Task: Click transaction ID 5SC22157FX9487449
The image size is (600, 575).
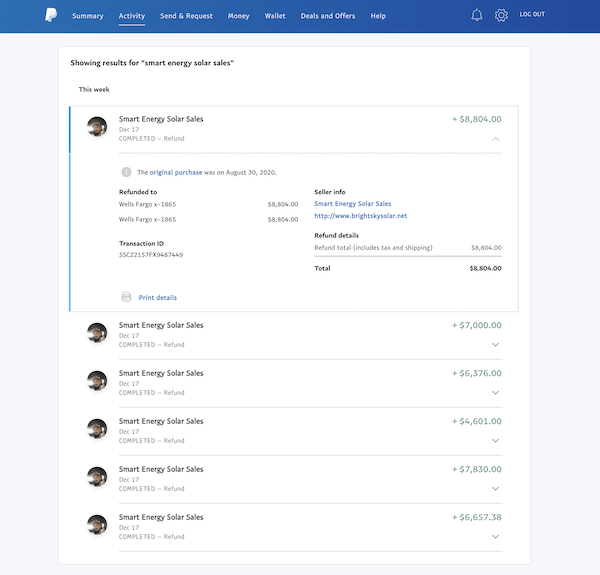Action: [151, 255]
